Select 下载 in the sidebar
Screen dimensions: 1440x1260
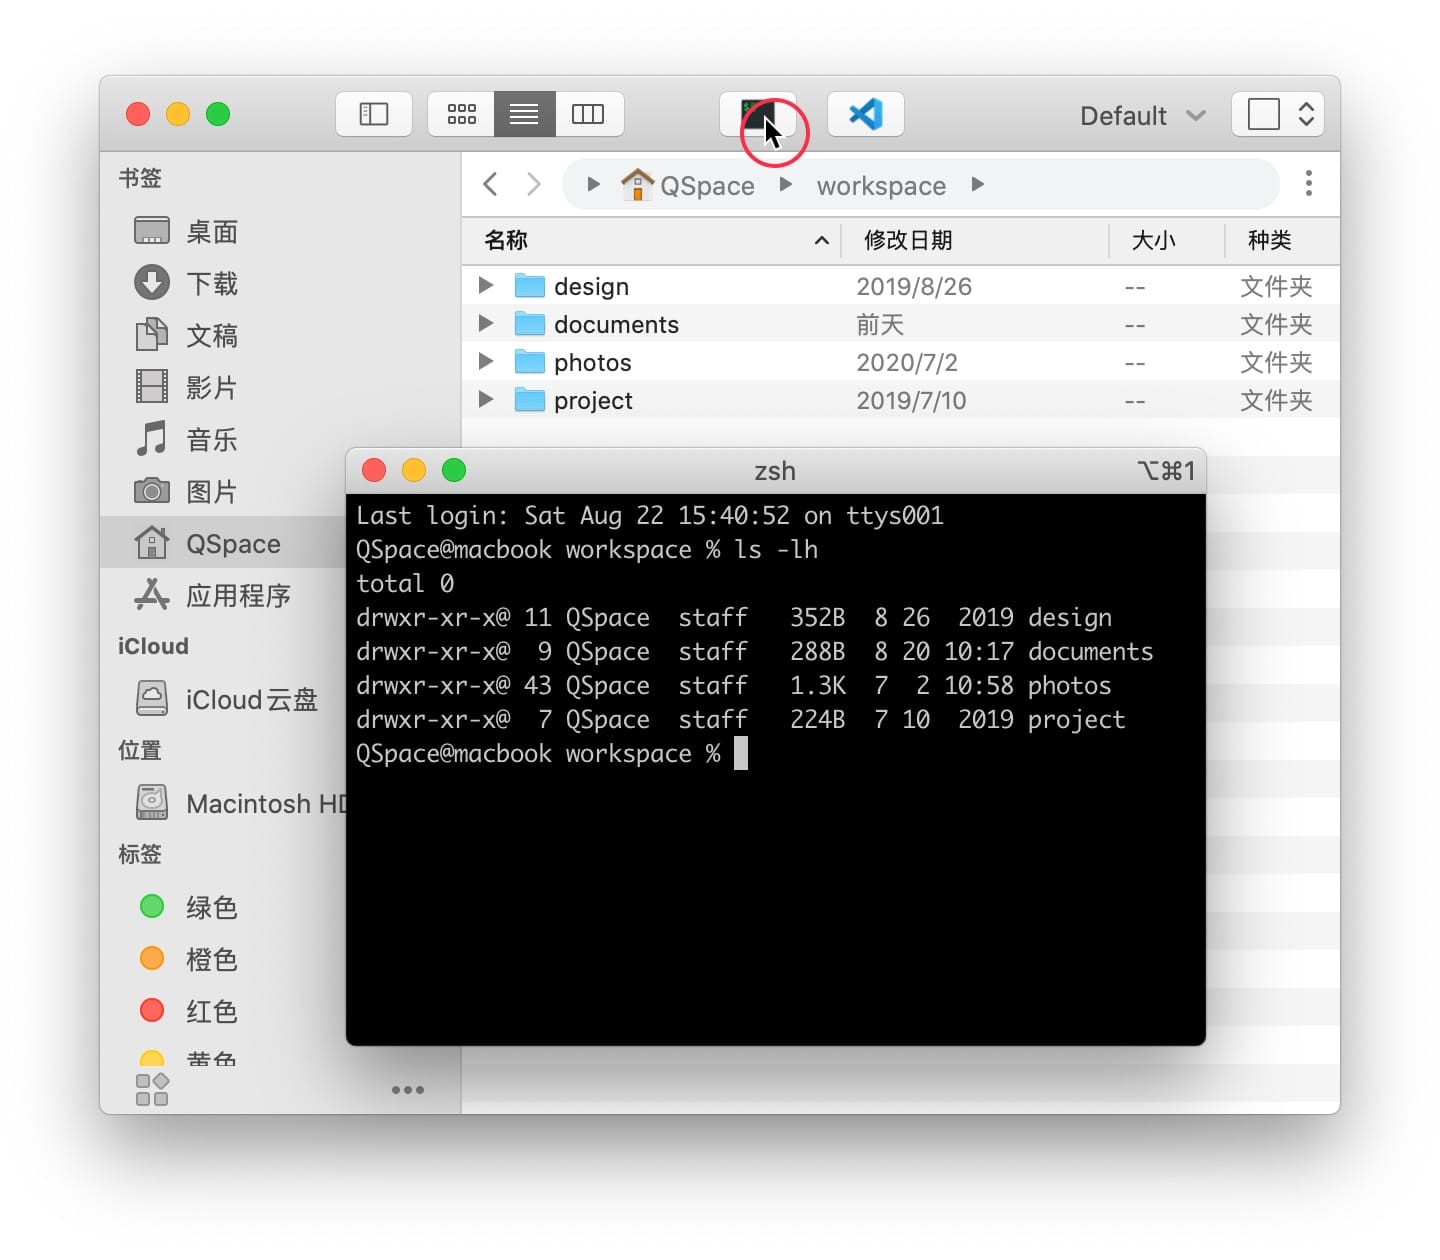pyautogui.click(x=211, y=283)
